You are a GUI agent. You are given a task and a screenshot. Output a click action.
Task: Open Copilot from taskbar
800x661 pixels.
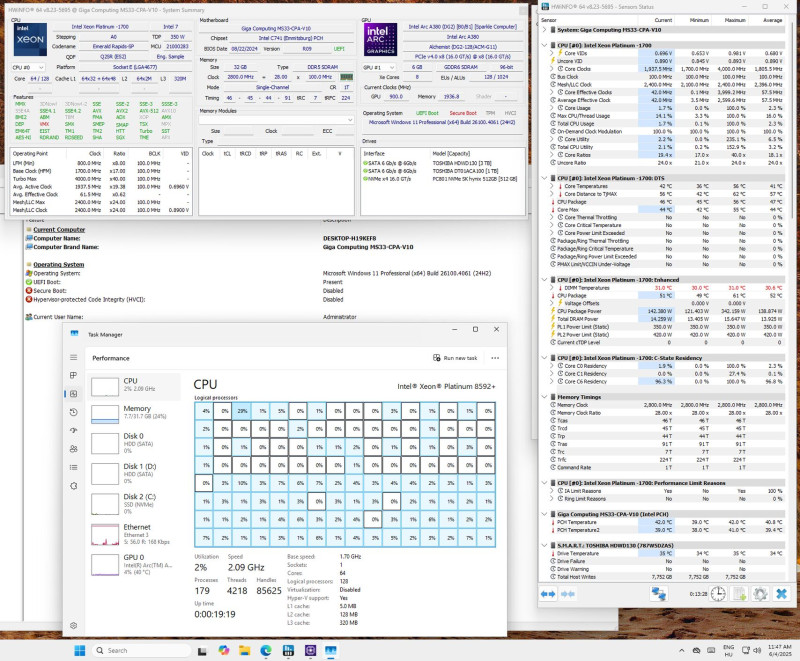point(223,650)
